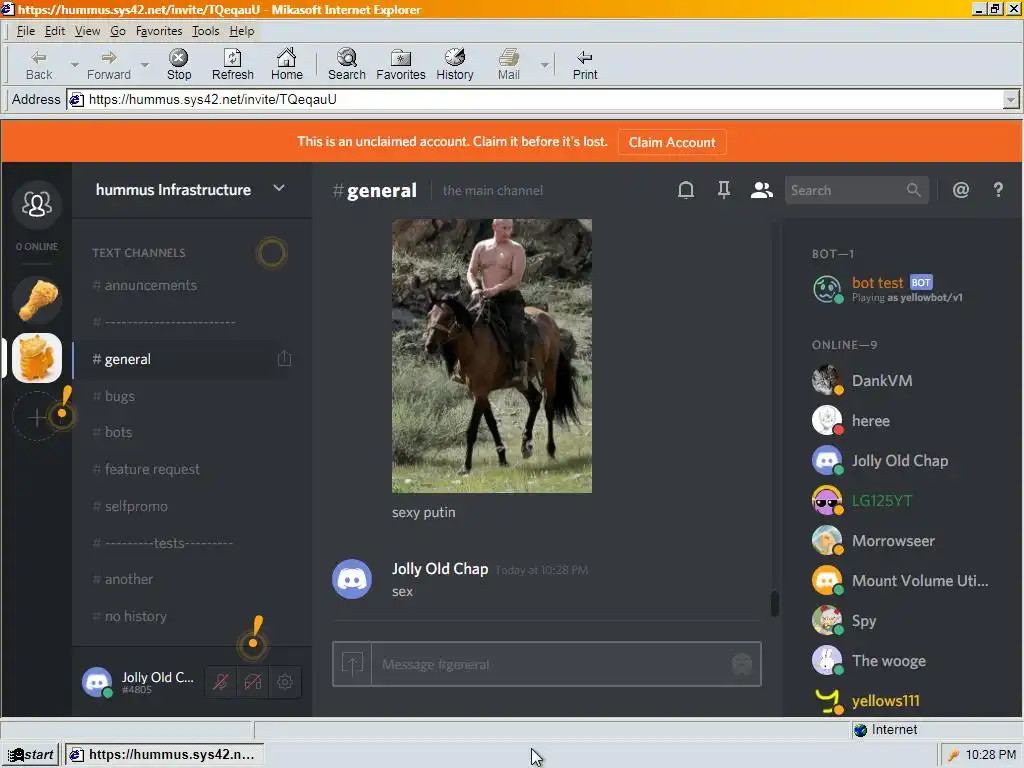Refresh the current page
Viewport: 1024px width, 768px height.
click(232, 65)
